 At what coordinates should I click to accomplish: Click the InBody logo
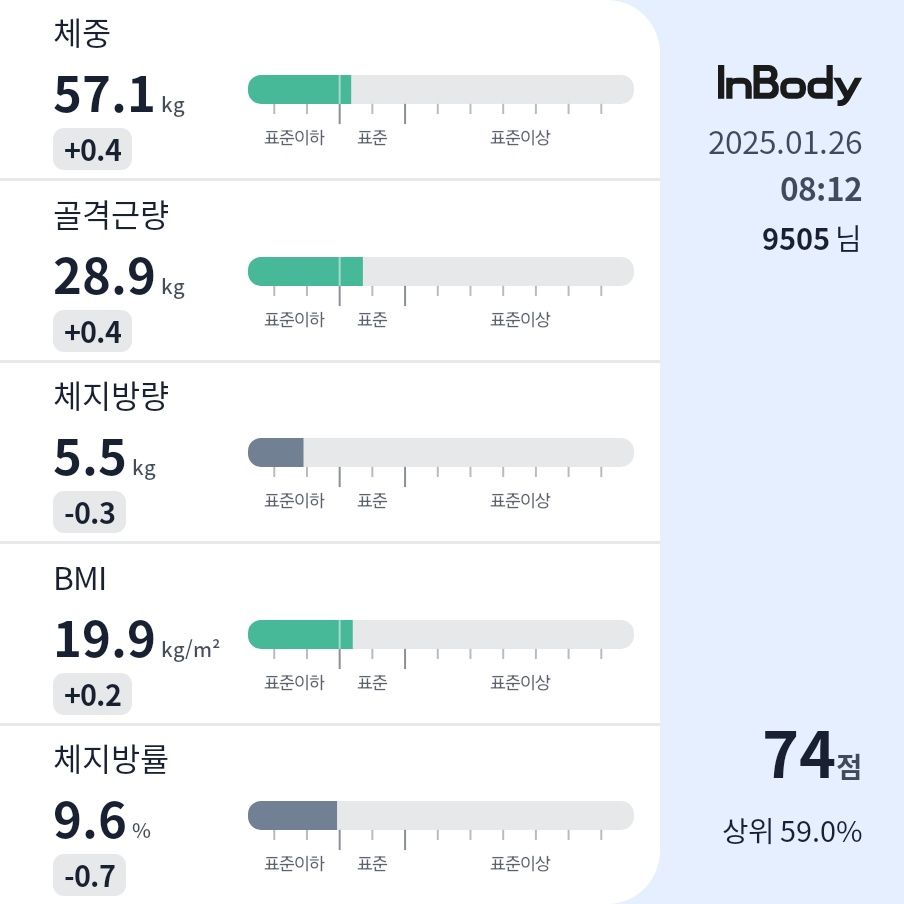pyautogui.click(x=789, y=85)
